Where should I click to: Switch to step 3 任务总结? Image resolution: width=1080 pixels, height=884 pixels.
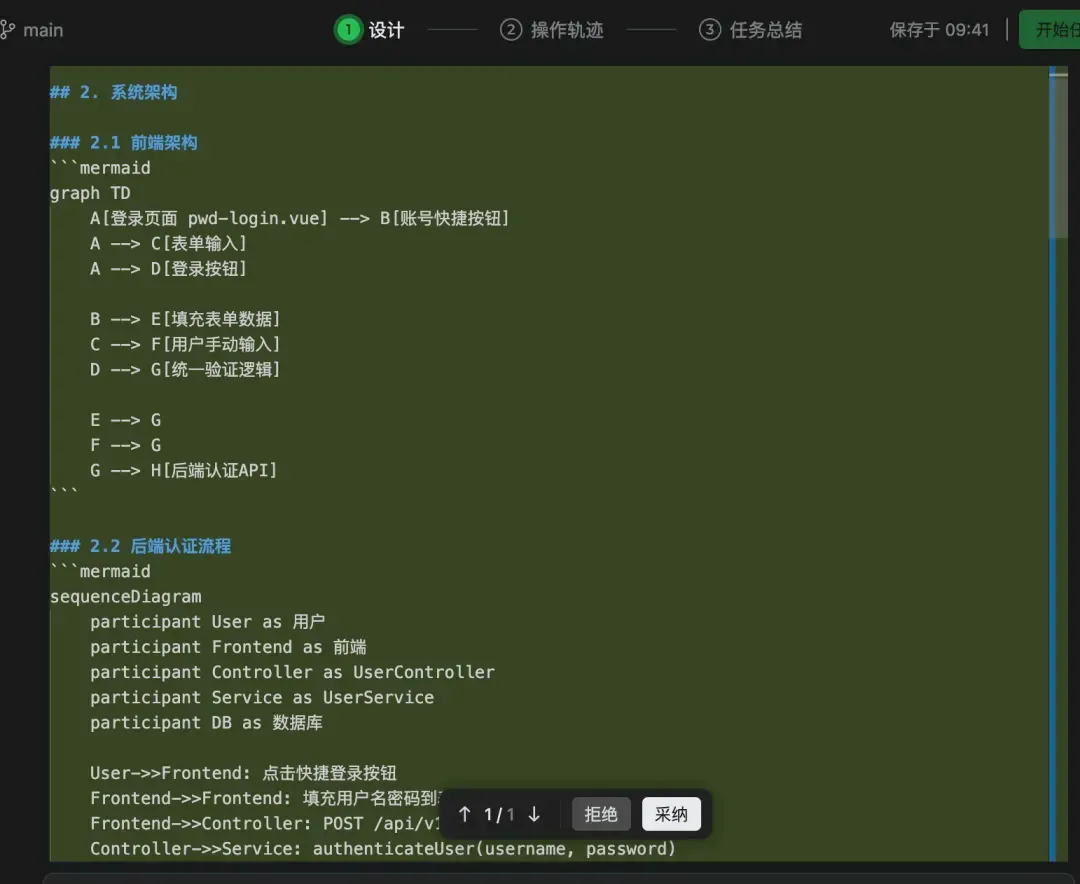point(751,30)
